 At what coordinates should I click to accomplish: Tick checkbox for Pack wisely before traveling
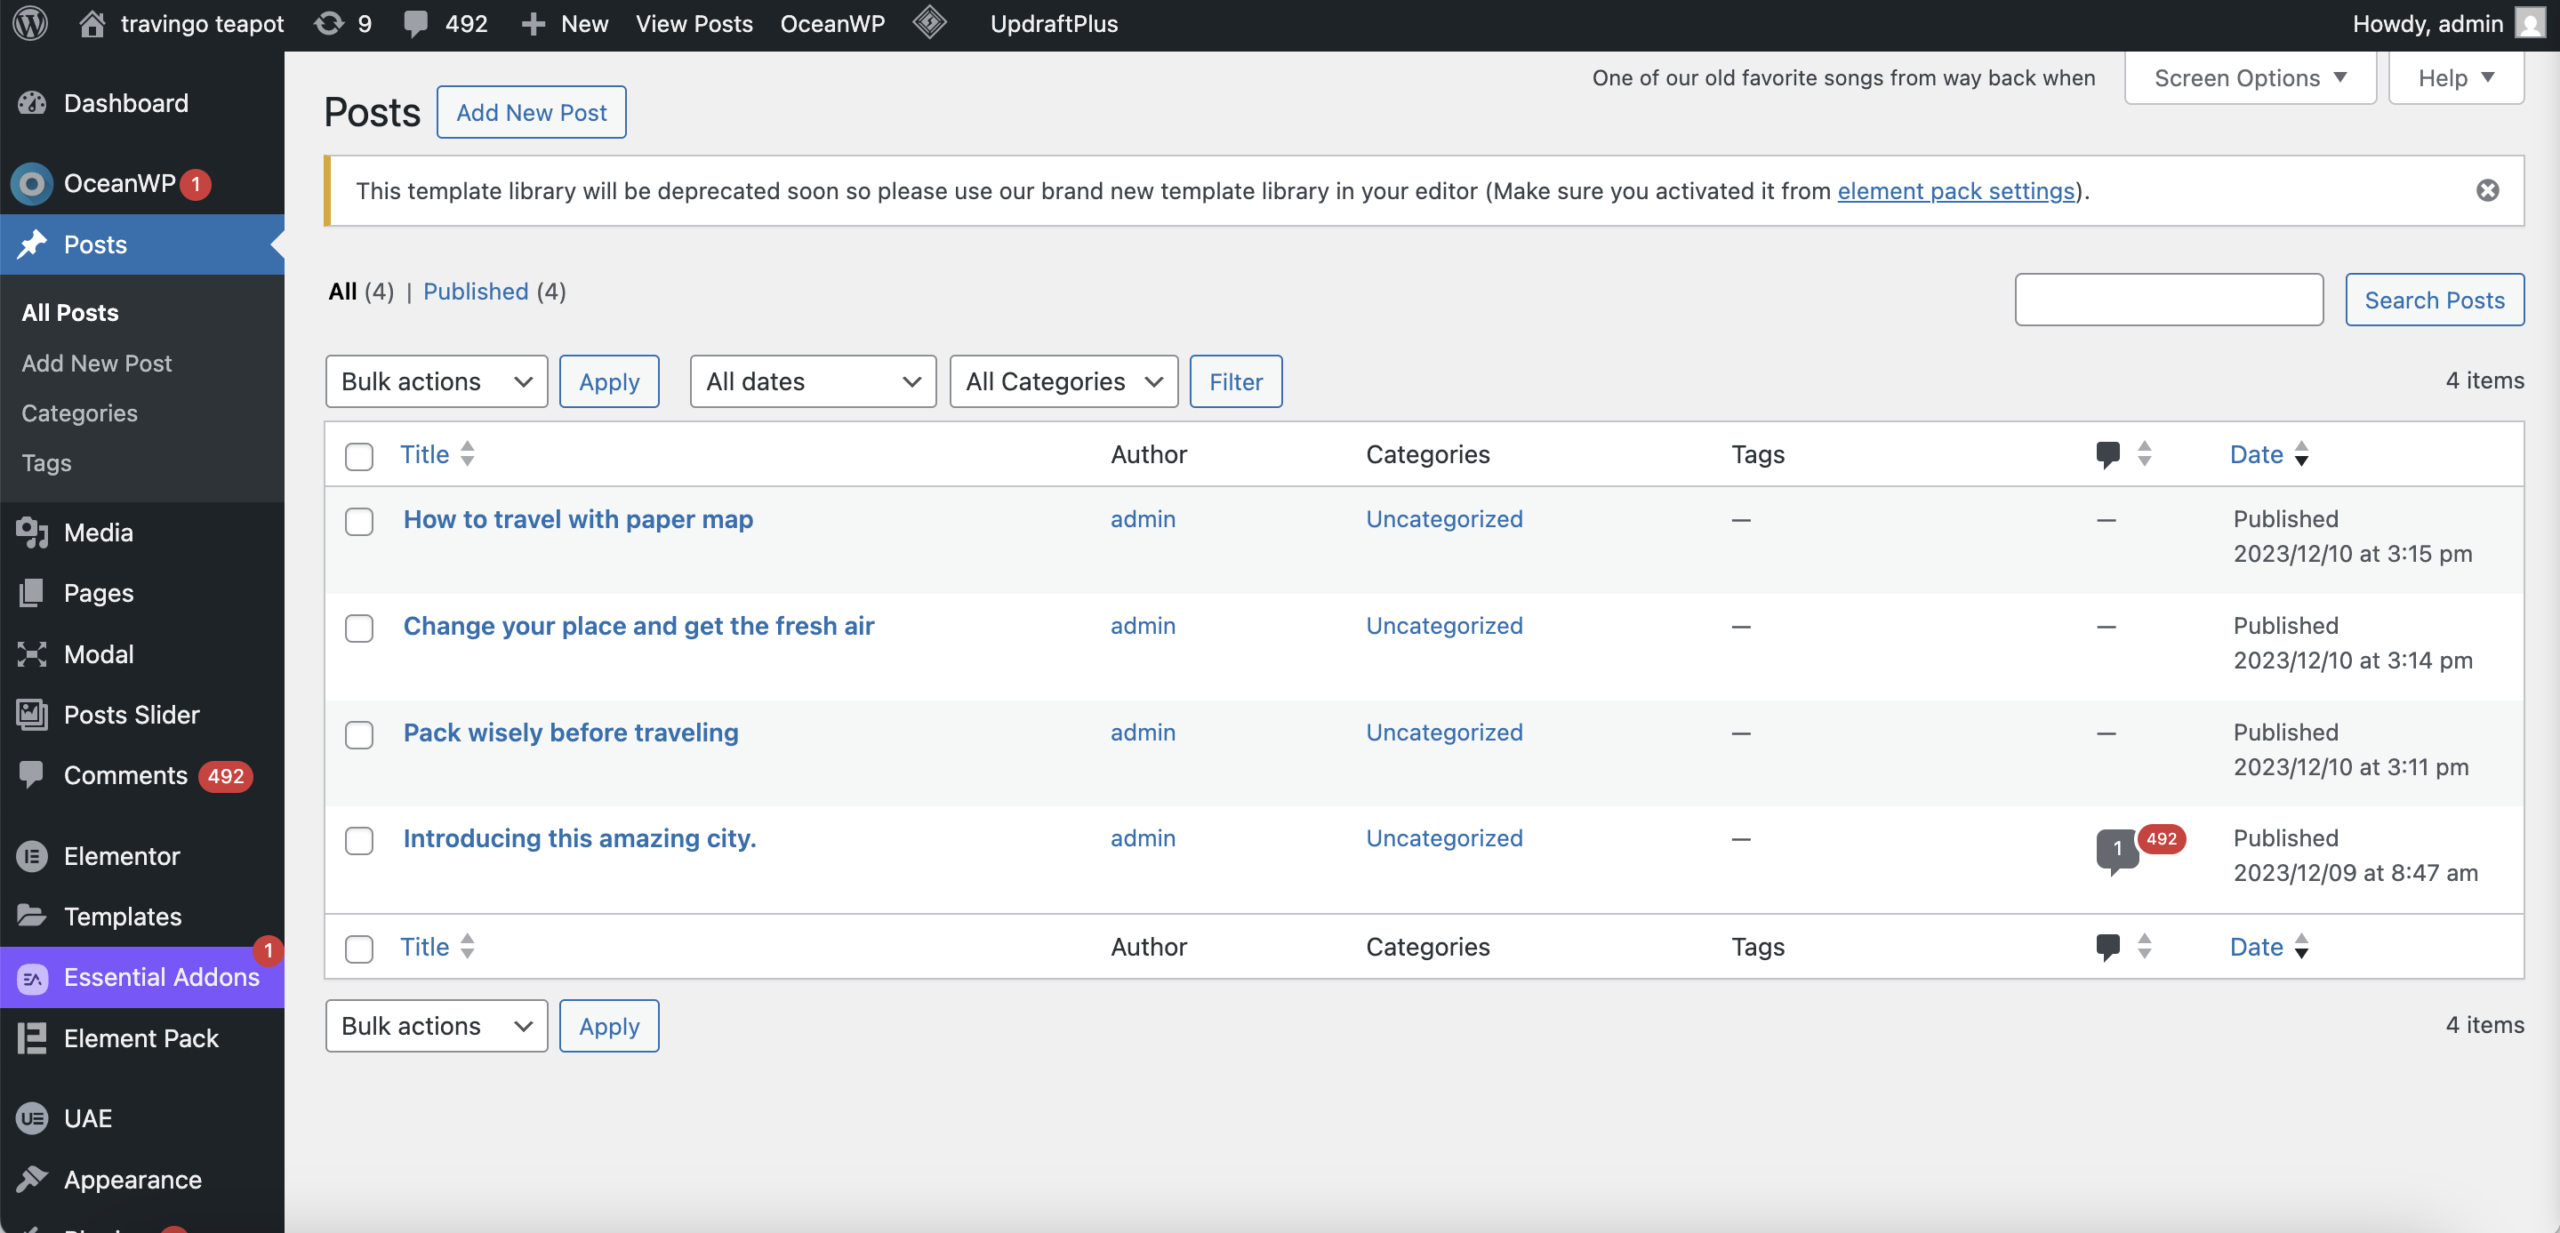pos(359,735)
